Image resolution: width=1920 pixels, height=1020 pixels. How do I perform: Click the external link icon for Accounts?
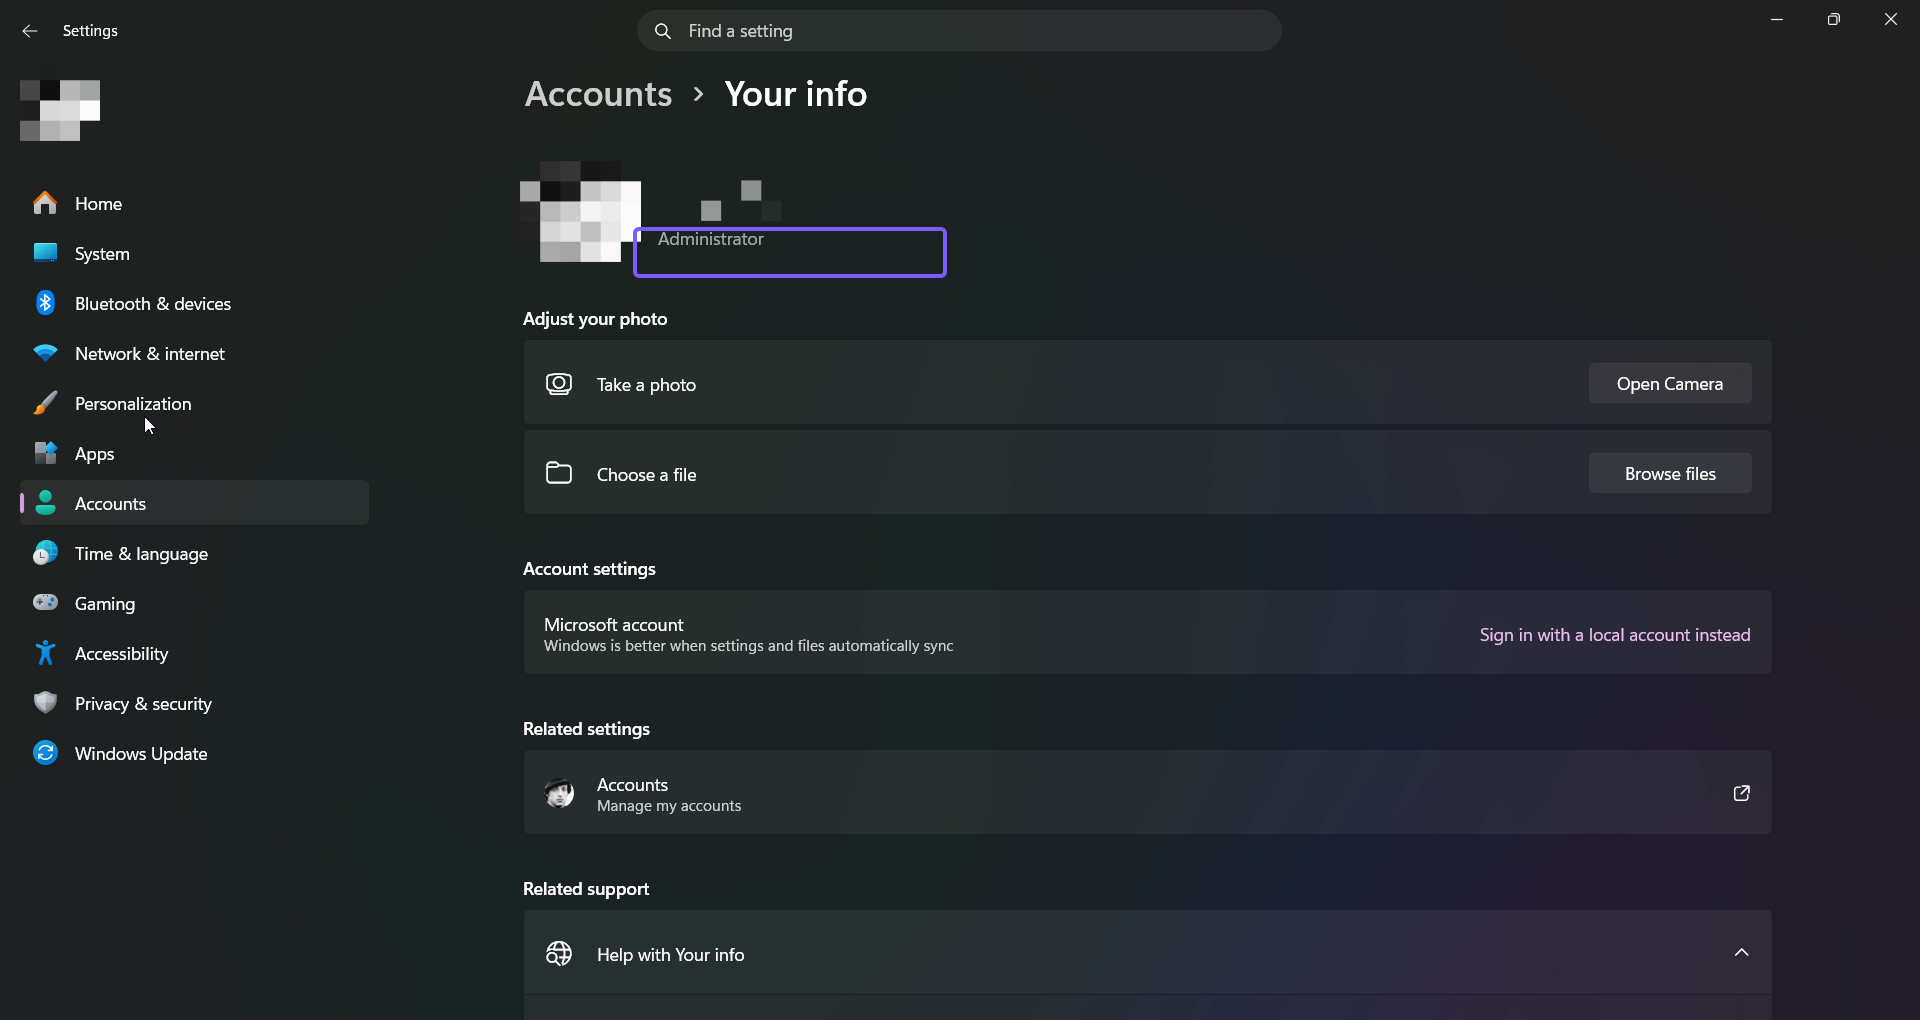pos(1741,793)
